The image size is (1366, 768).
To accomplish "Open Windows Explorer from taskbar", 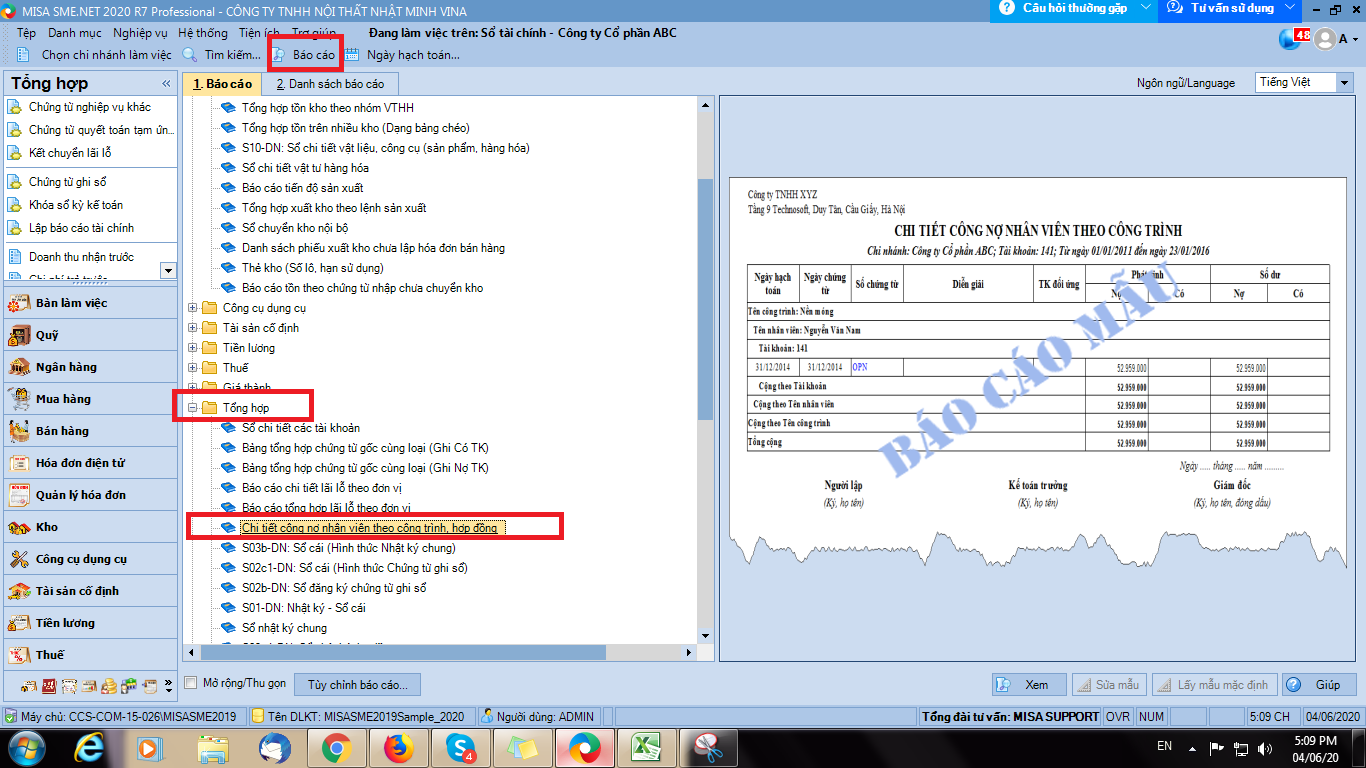I will pyautogui.click(x=212, y=747).
